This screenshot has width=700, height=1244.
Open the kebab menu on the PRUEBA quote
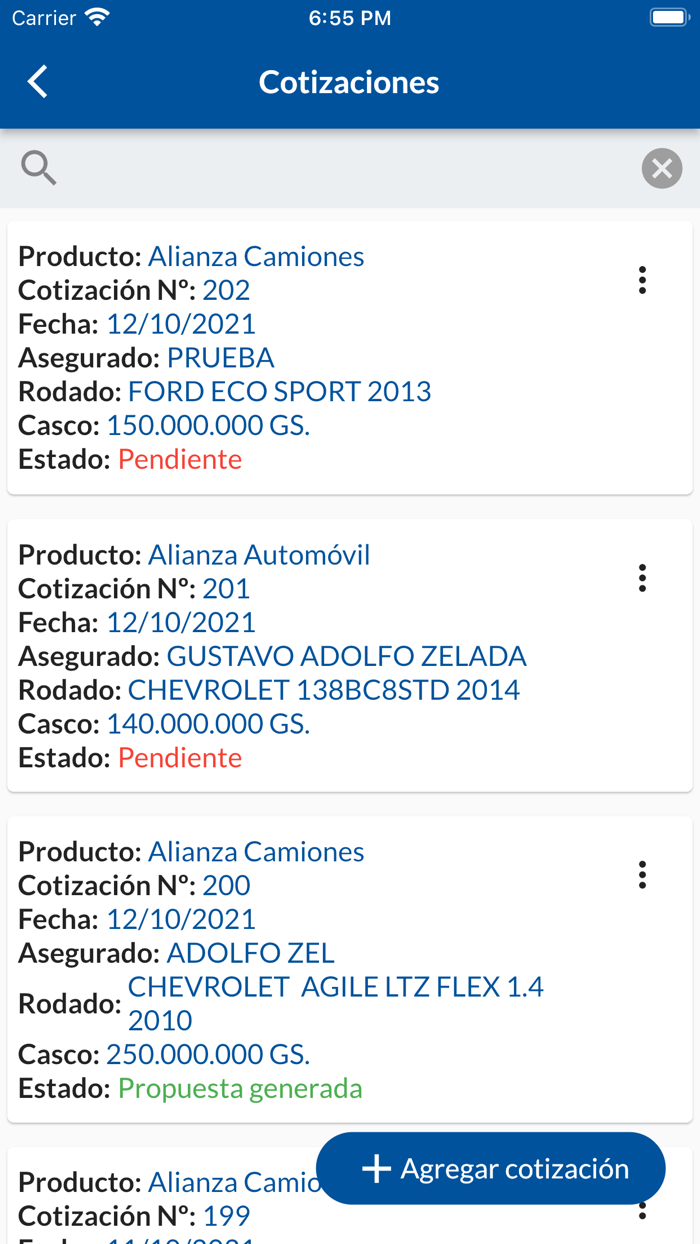pyautogui.click(x=642, y=282)
